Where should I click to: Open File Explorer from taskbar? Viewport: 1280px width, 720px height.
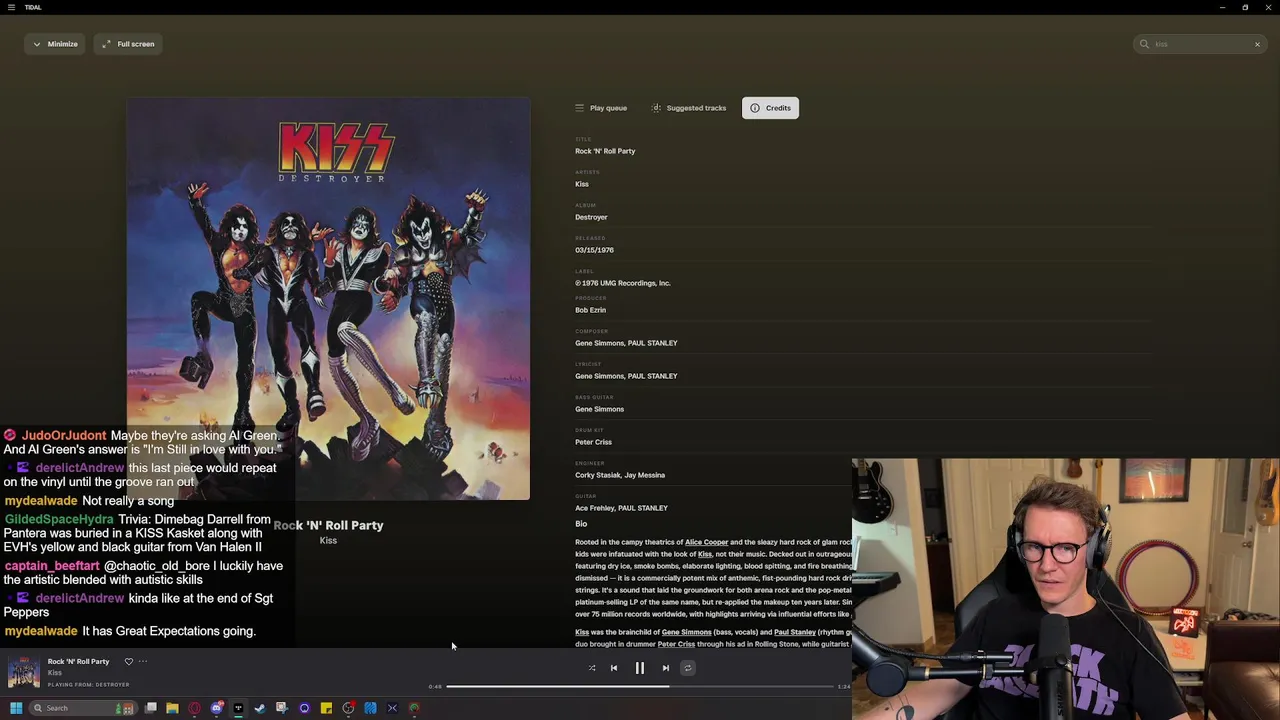[x=172, y=708]
